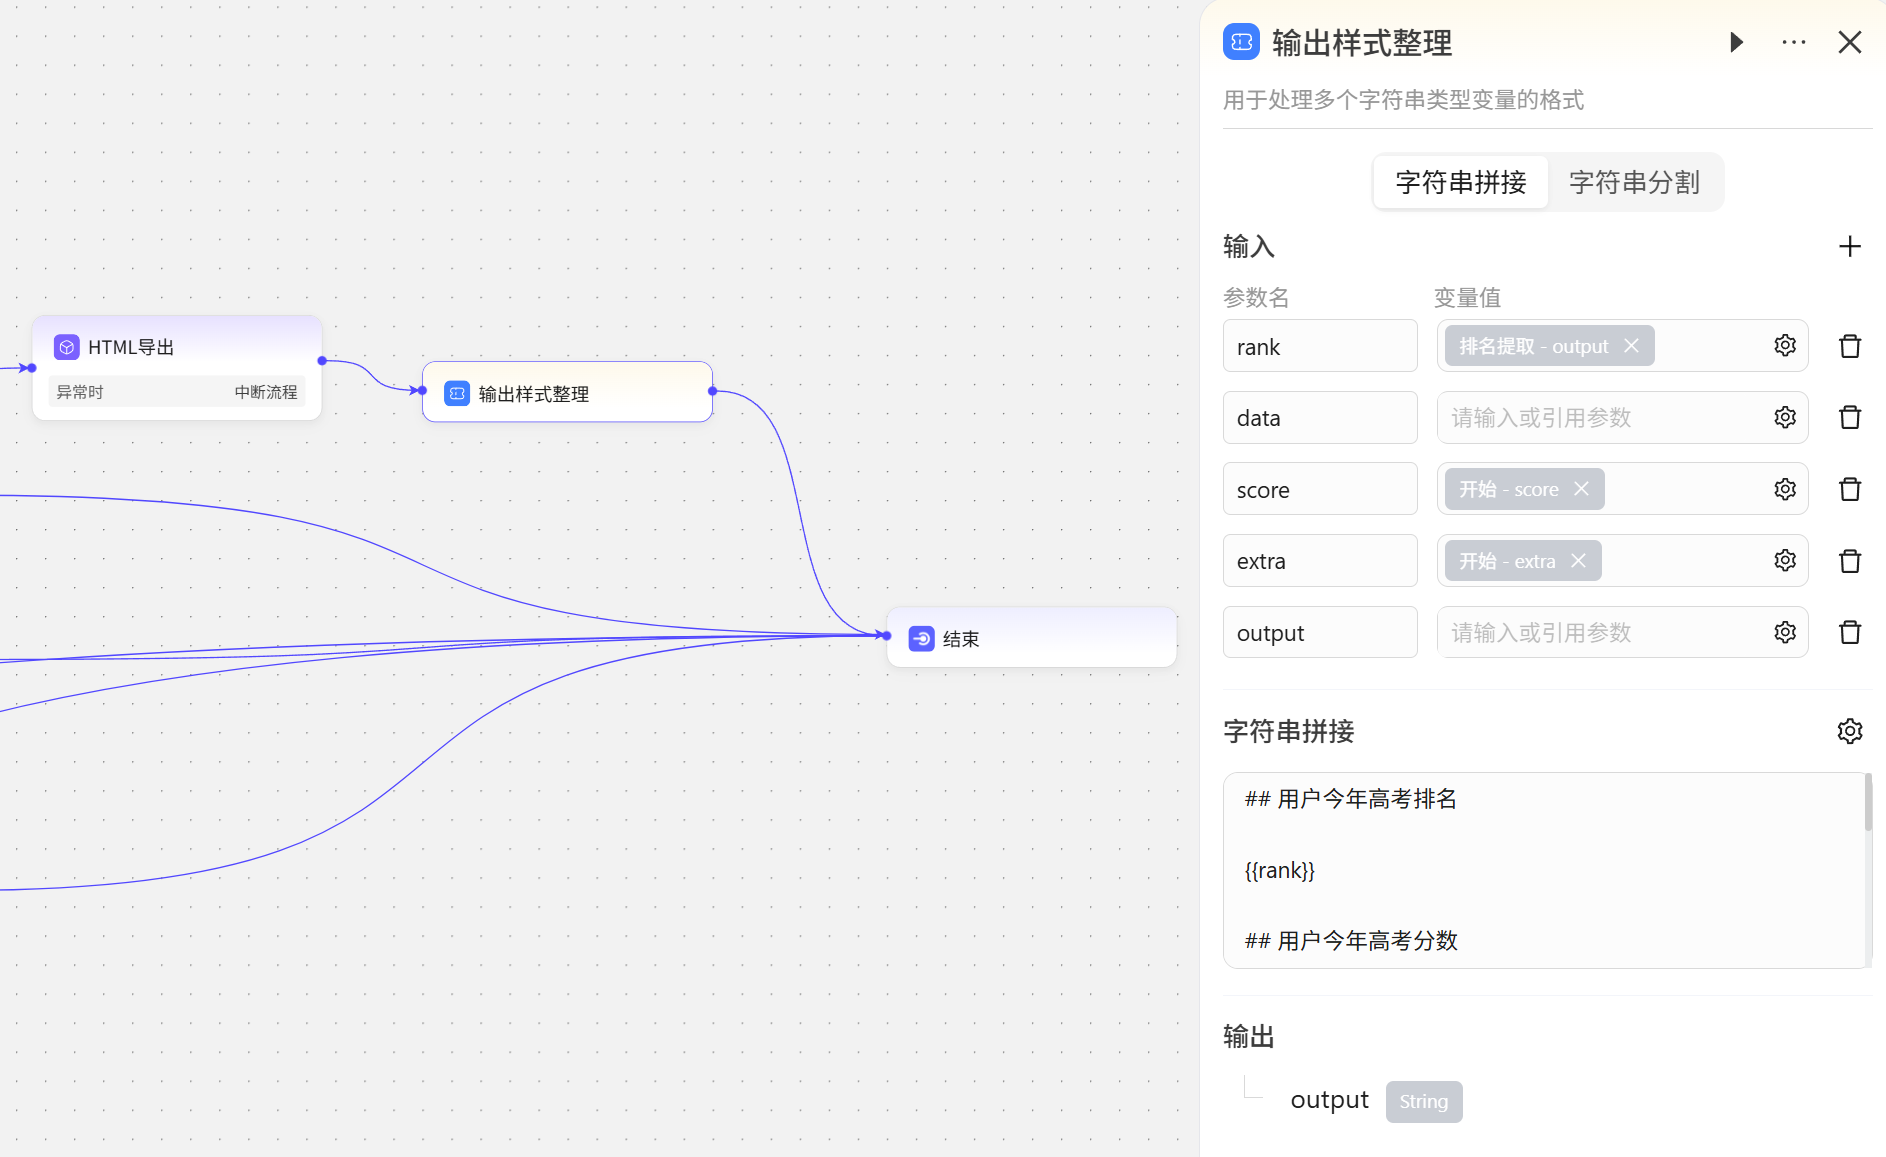
Task: Delete the extra parameter row
Action: tap(1849, 561)
